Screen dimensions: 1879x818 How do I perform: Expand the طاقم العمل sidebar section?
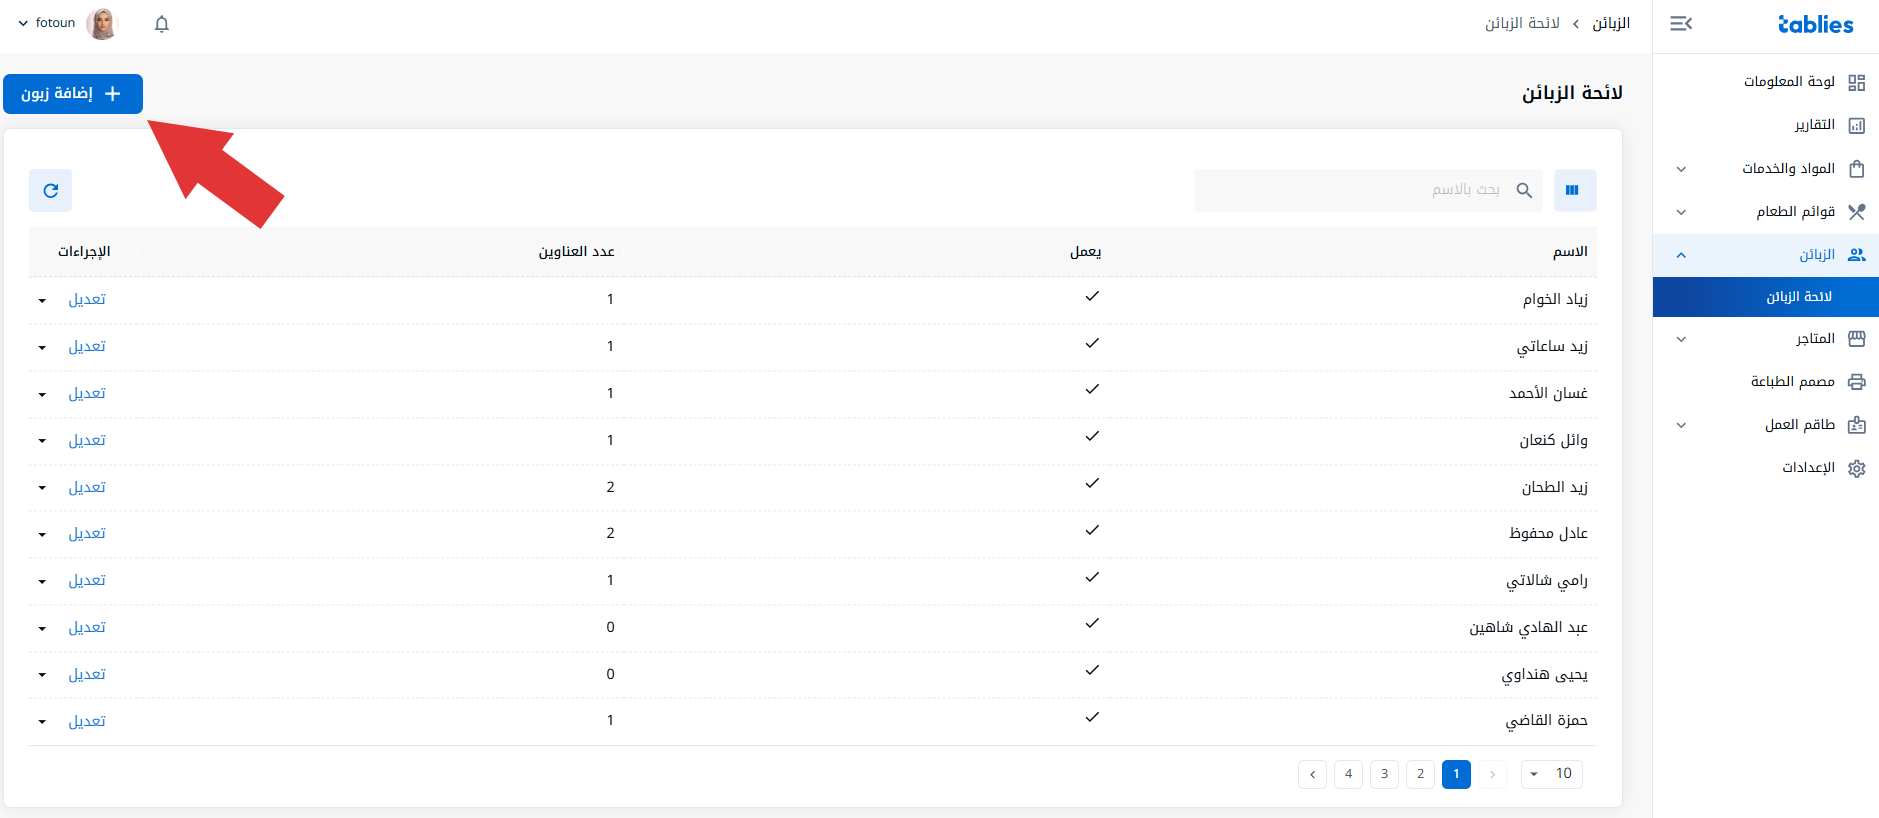coord(1681,425)
